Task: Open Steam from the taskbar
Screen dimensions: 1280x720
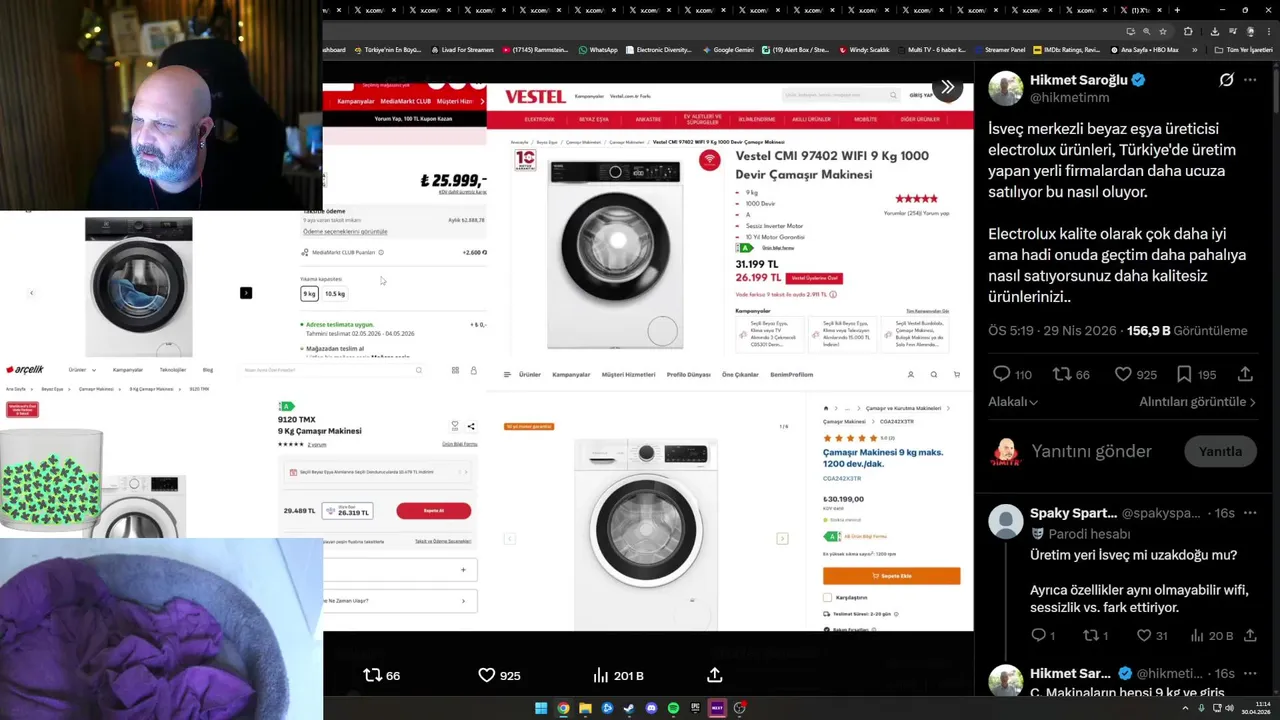Action: (629, 708)
